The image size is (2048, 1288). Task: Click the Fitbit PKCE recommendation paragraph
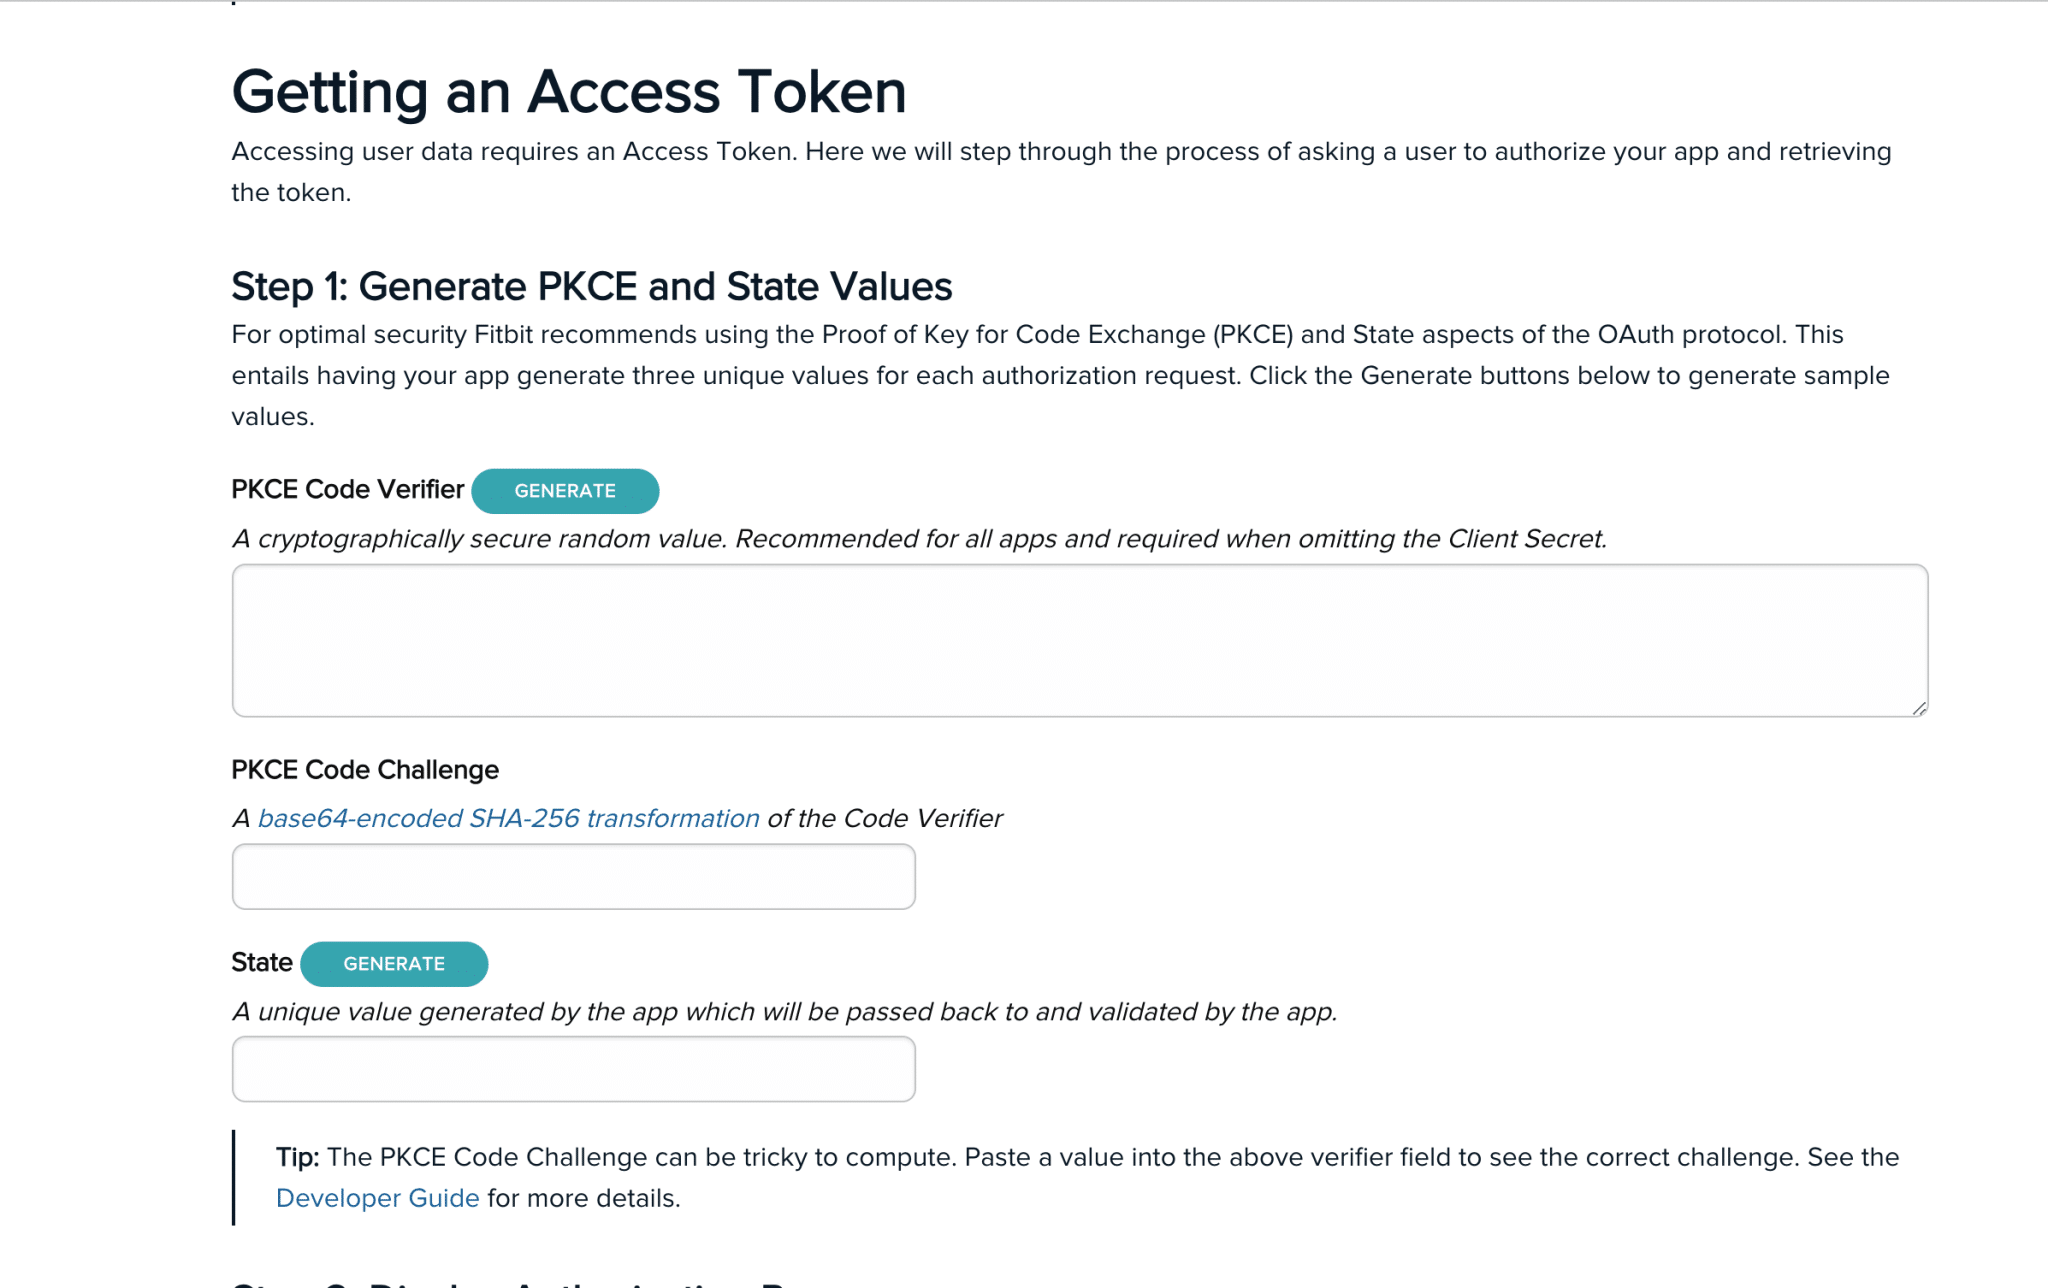point(1060,375)
